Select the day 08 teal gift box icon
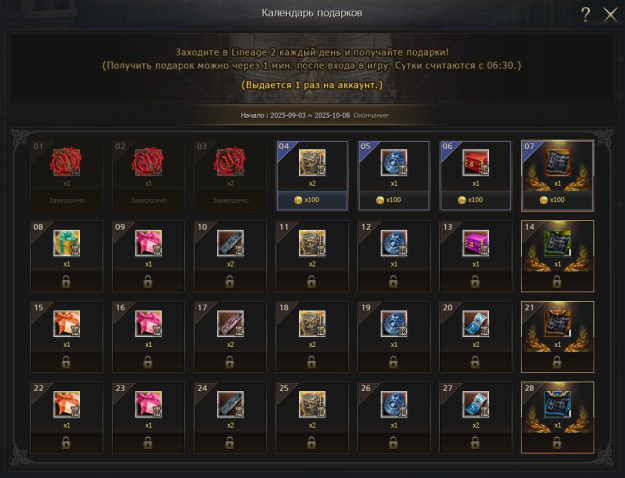The width and height of the screenshot is (625, 478). [67, 243]
